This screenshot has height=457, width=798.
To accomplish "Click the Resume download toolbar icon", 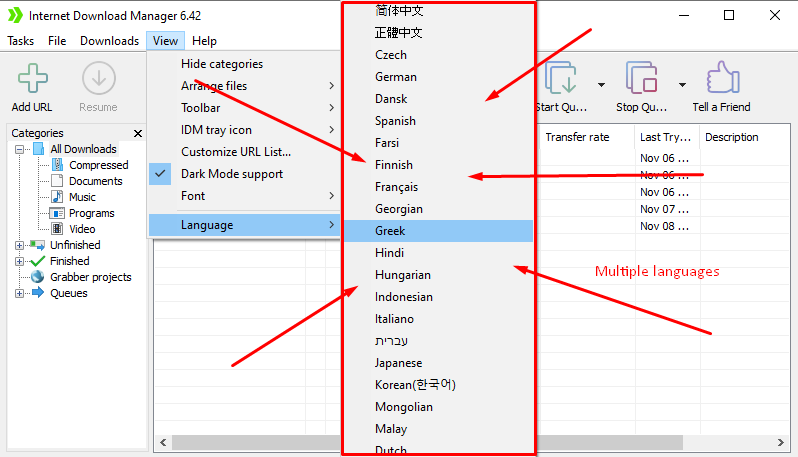I will (x=99, y=78).
